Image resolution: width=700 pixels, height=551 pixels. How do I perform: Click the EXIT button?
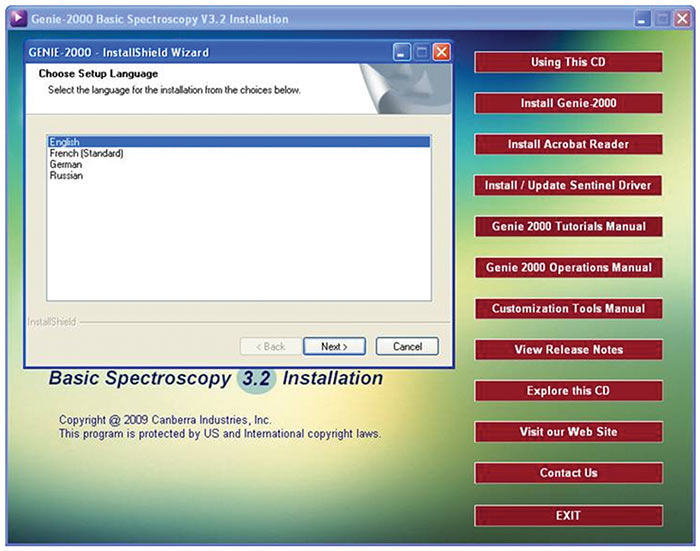point(568,516)
